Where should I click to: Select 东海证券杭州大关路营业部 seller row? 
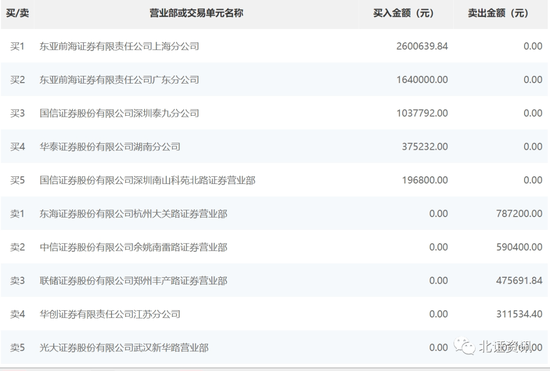274,214
